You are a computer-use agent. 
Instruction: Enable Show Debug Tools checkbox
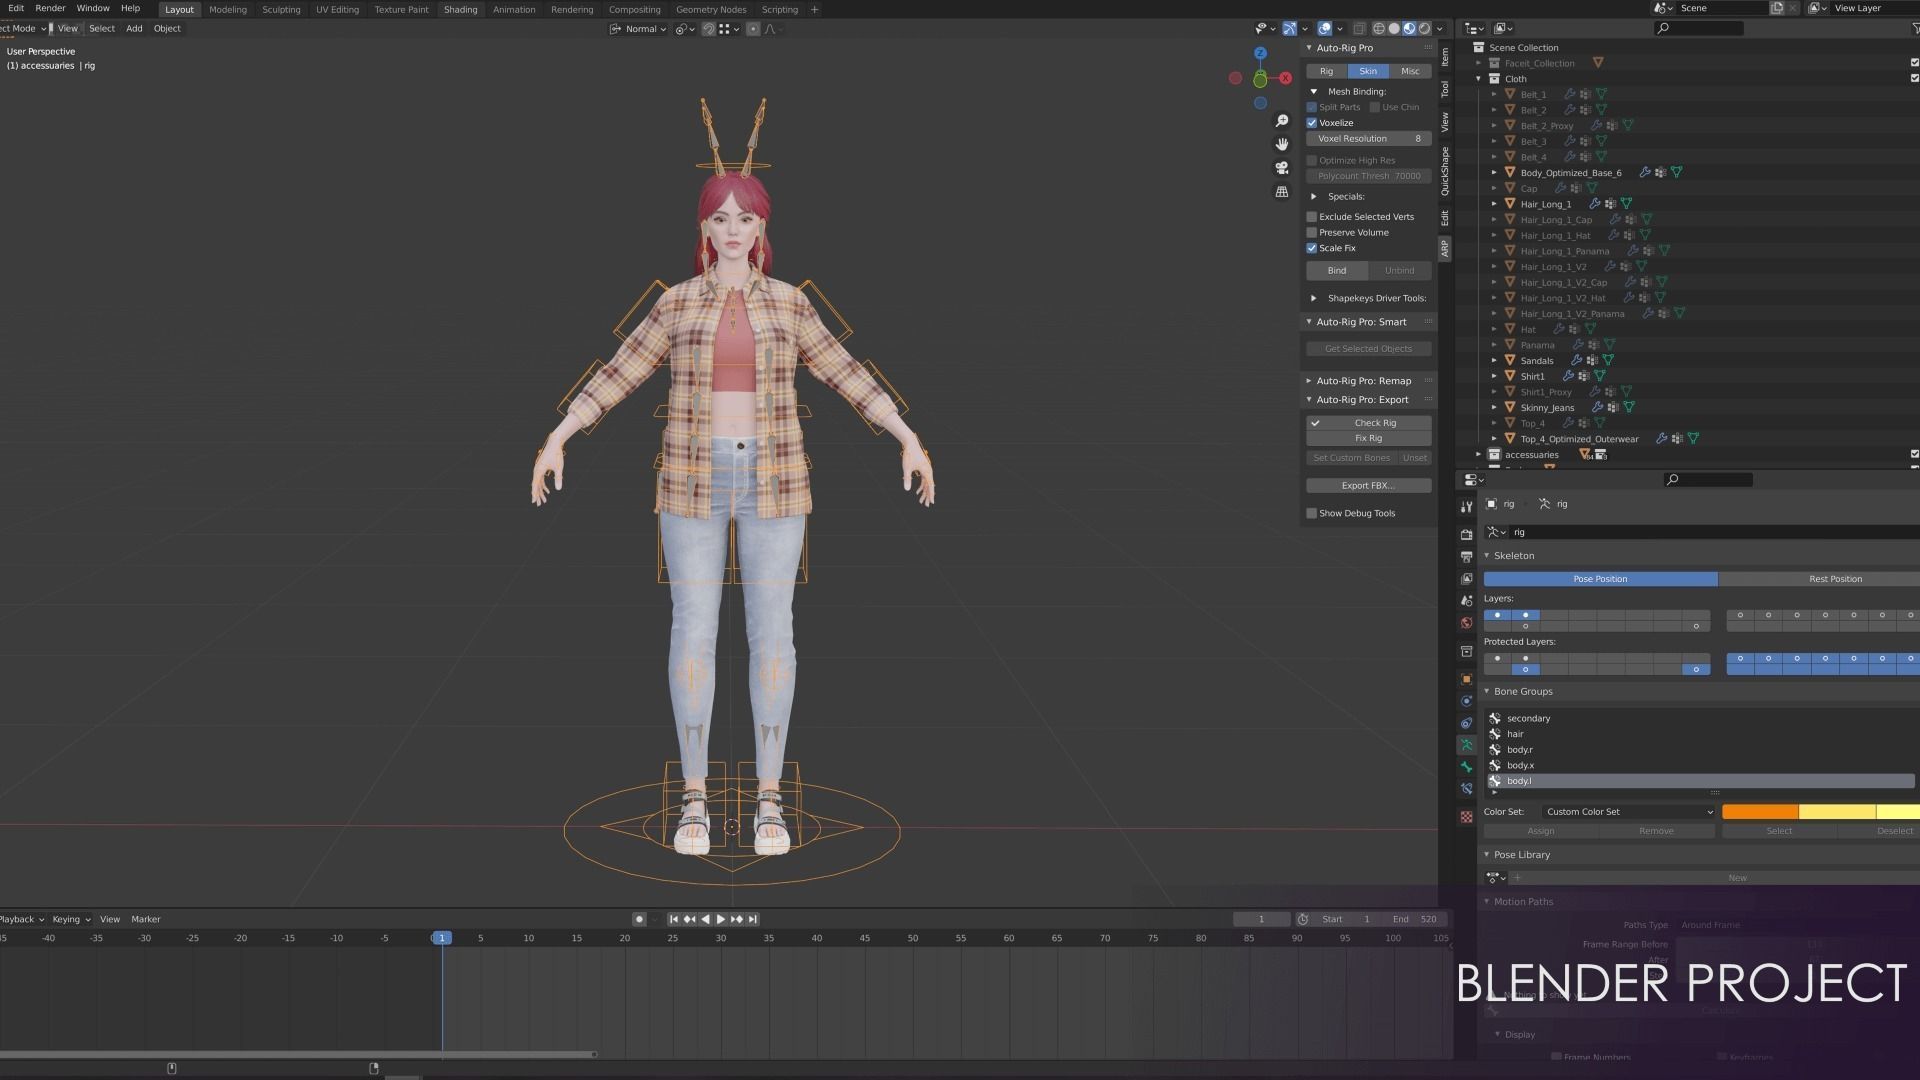click(1312, 514)
